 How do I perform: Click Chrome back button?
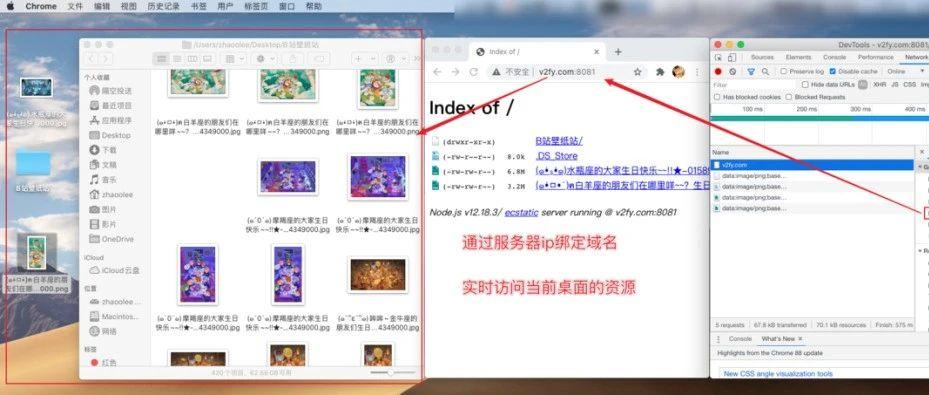pyautogui.click(x=437, y=72)
